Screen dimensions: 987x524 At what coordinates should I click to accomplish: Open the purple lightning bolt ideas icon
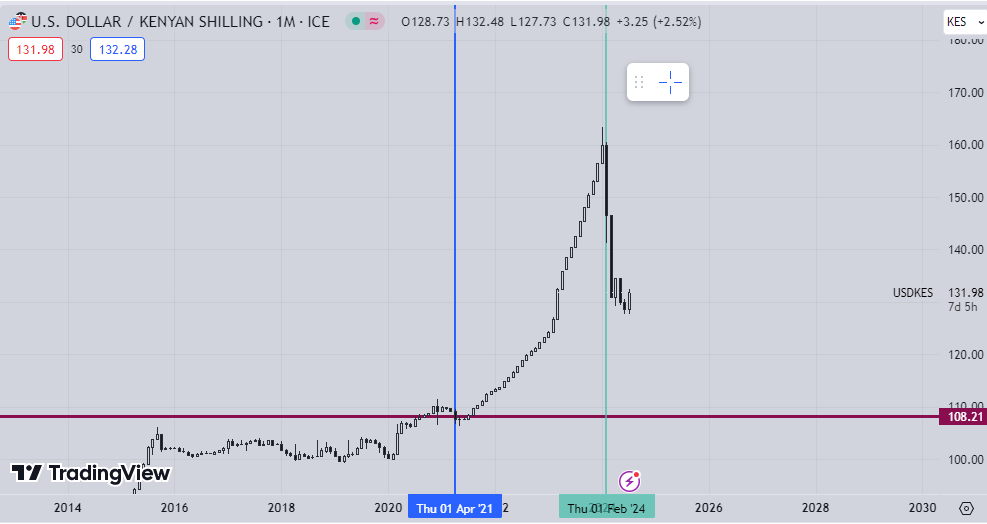click(x=630, y=480)
